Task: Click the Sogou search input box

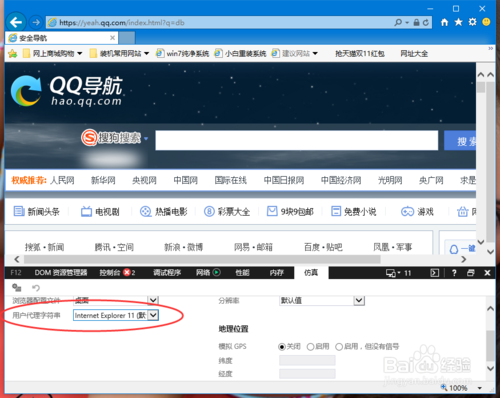Action: [296, 140]
